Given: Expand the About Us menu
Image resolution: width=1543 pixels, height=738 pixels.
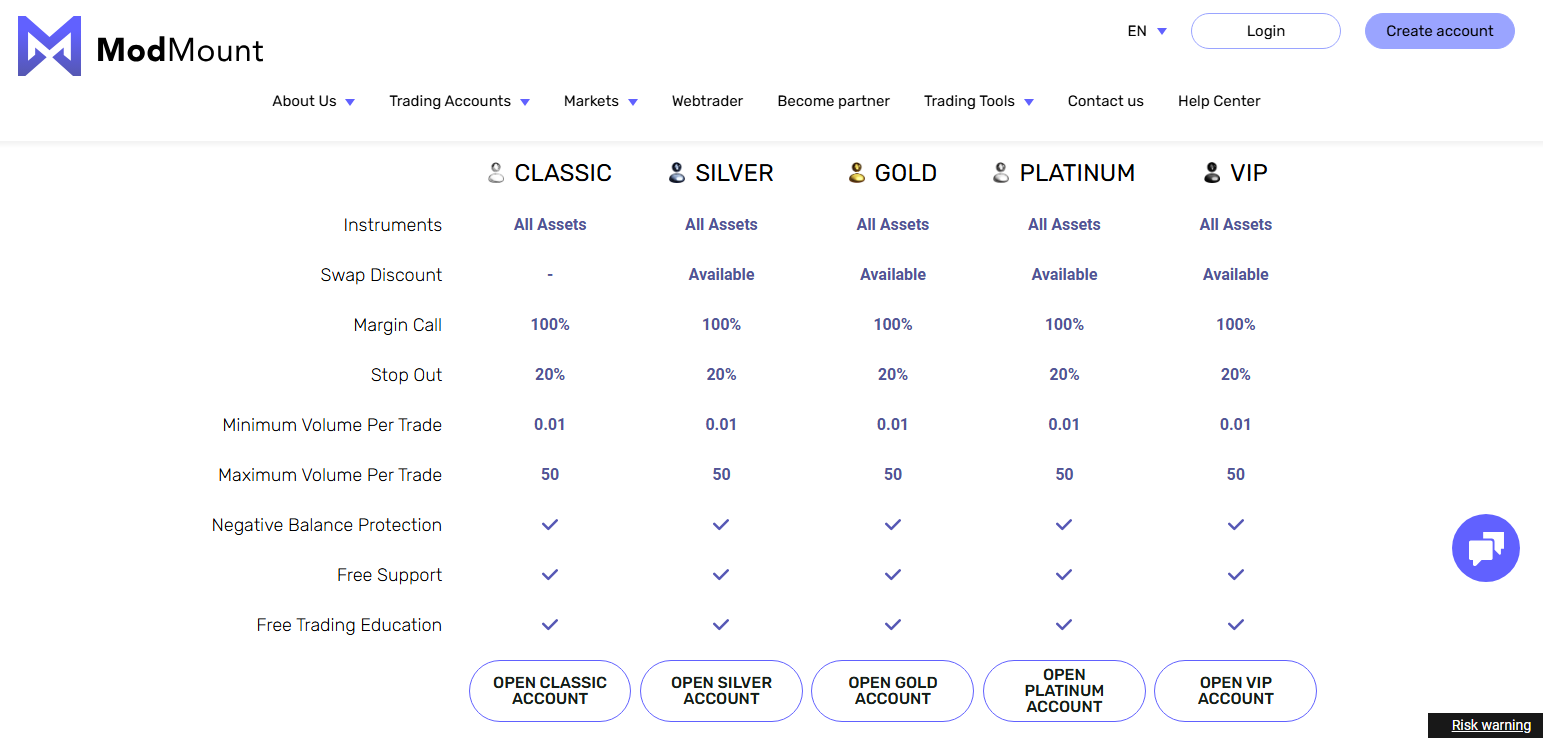Looking at the screenshot, I should coord(314,101).
